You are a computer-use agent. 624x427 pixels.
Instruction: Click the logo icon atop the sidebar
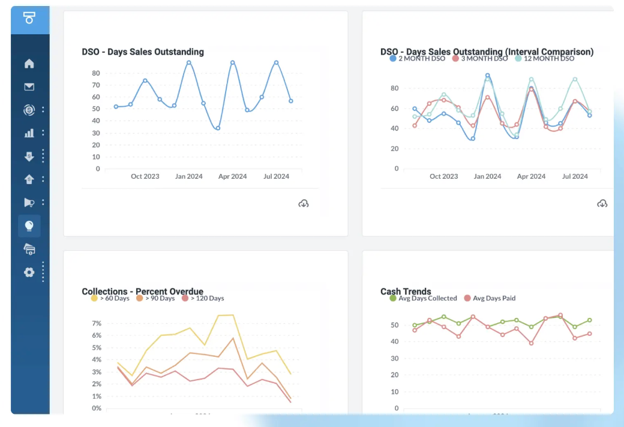pos(29,18)
